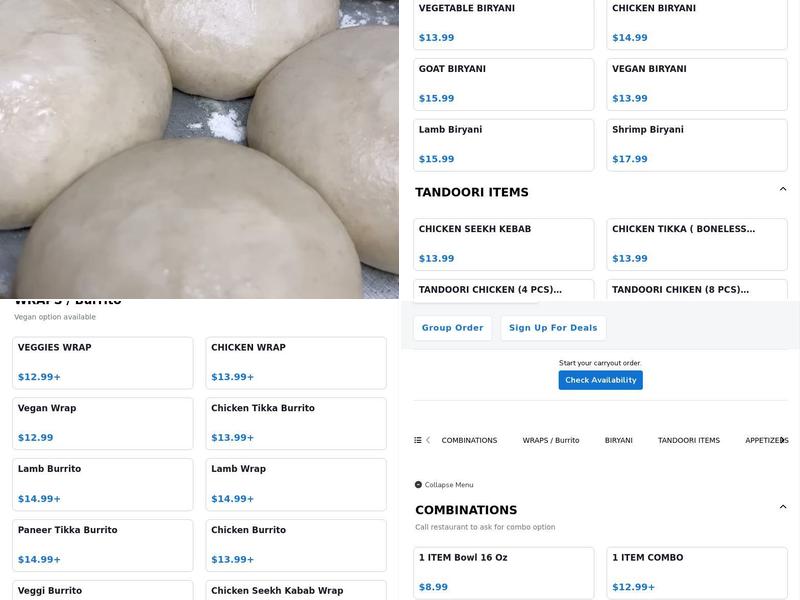Open the 1 ITEM COMBO item
This screenshot has width=800, height=600.
[x=697, y=573]
